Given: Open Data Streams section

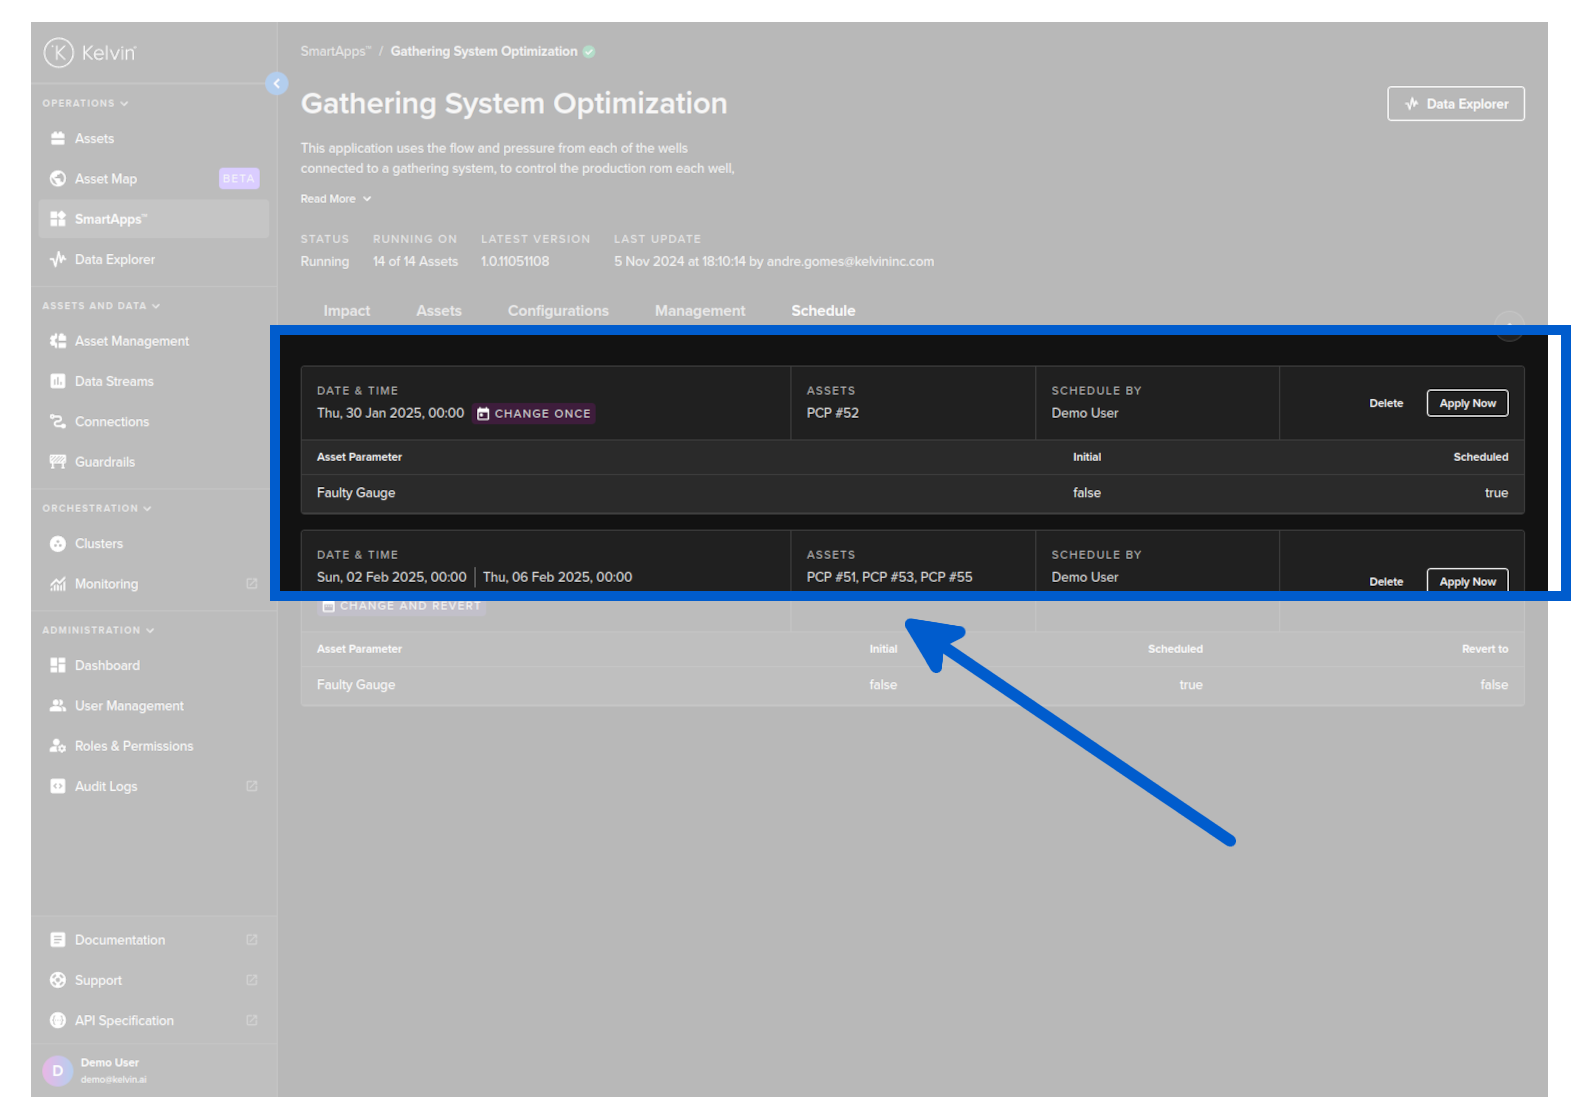Looking at the screenshot, I should (114, 382).
